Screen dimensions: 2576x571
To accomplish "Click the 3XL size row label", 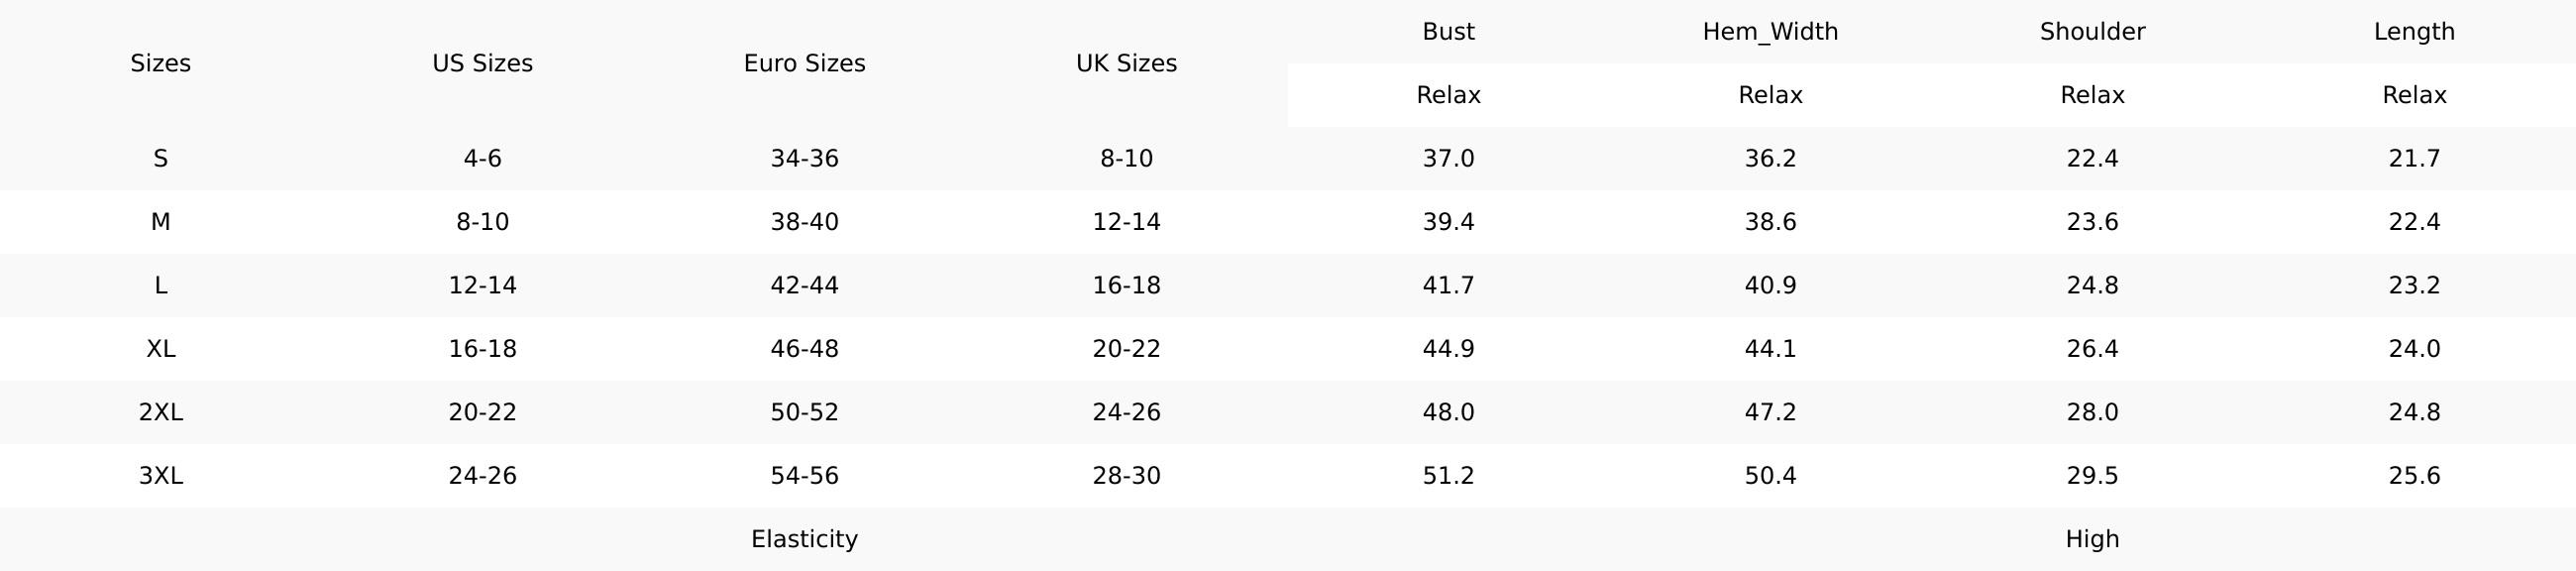I will pos(160,475).
